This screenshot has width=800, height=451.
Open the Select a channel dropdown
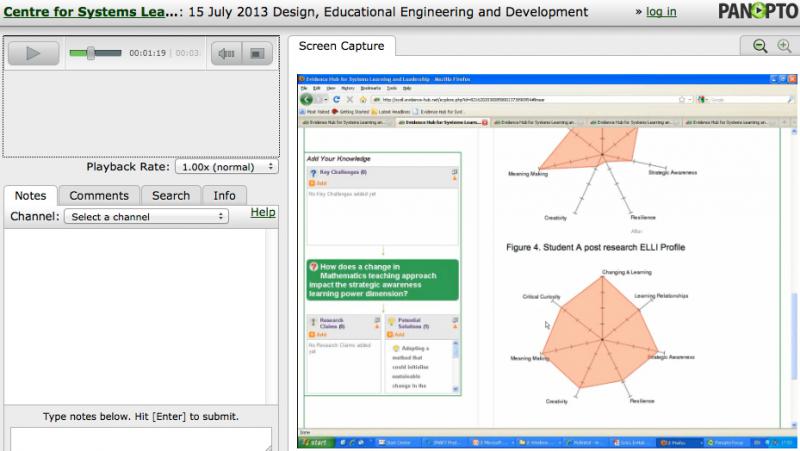click(146, 217)
